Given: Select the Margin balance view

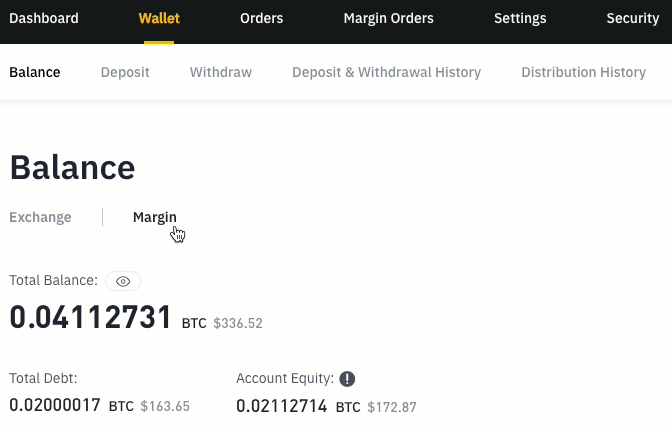Looking at the screenshot, I should coord(155,217).
